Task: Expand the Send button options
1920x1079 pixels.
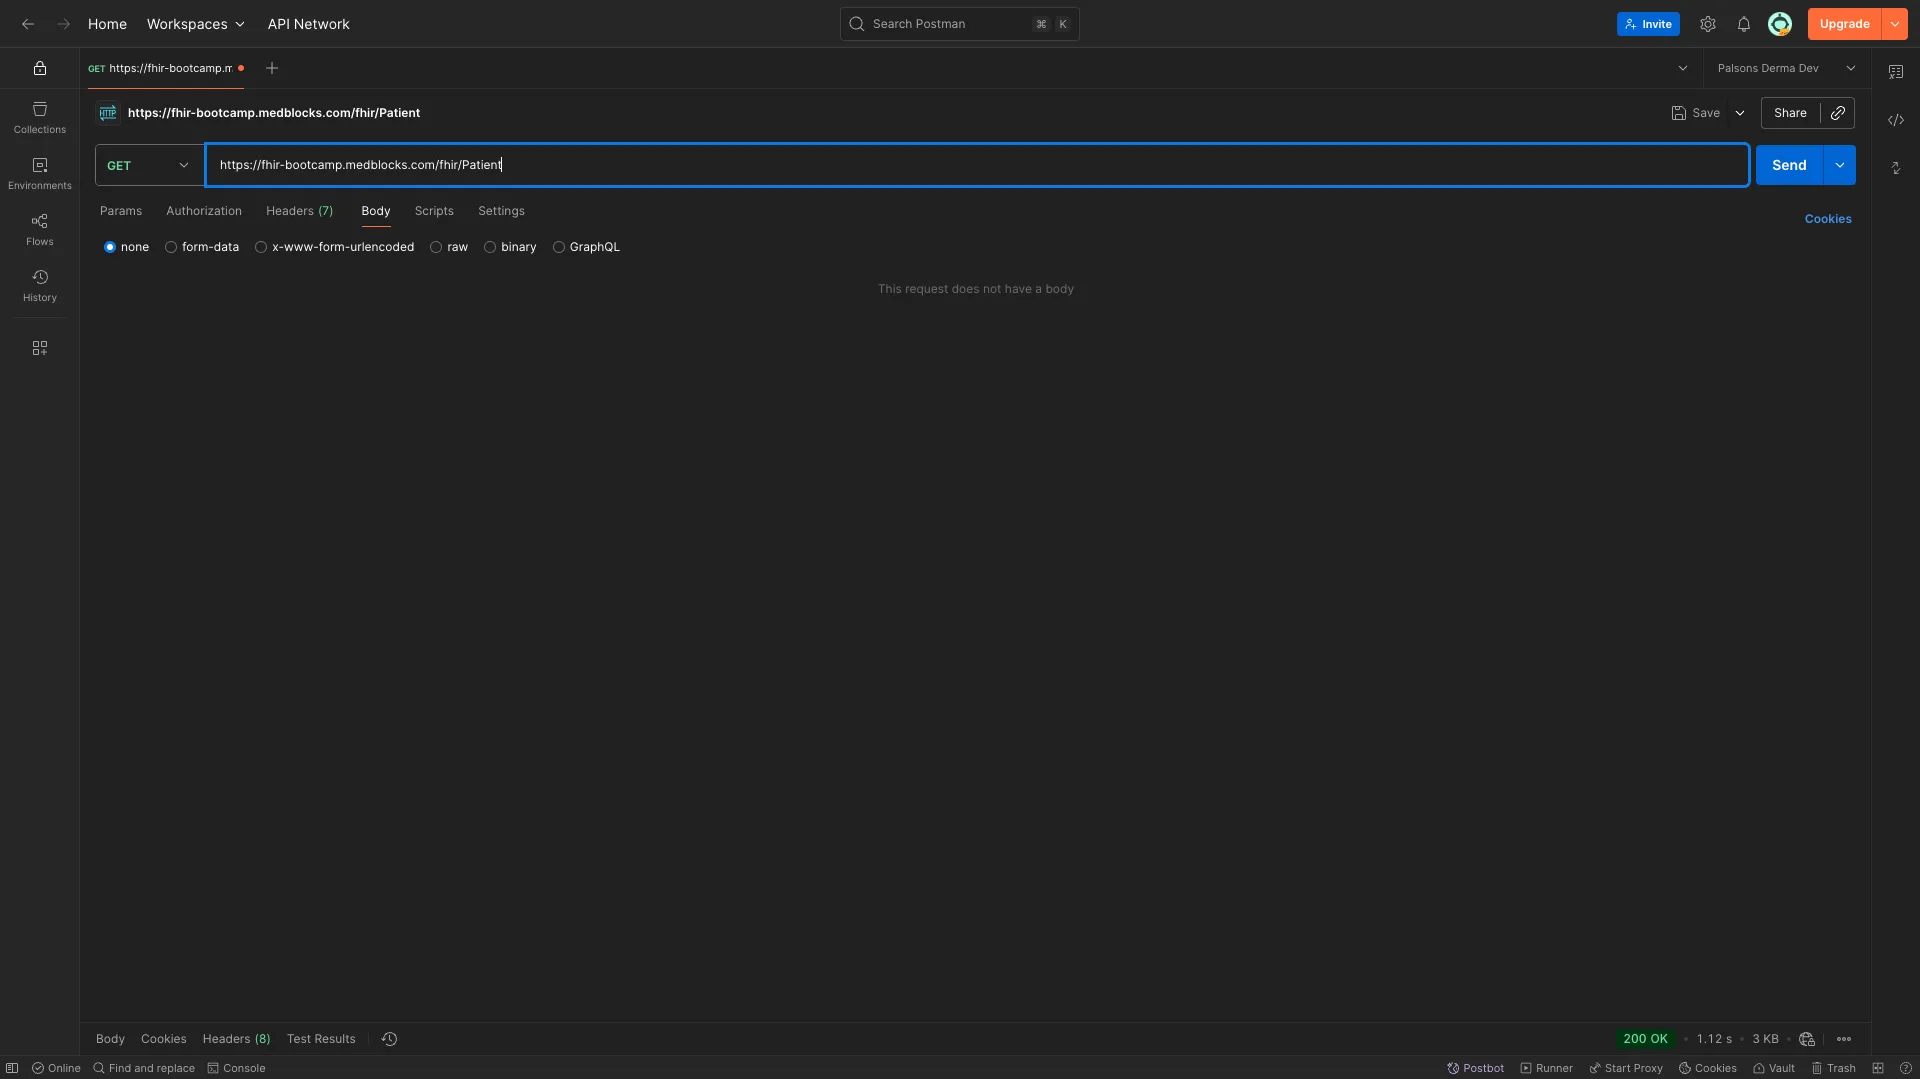Action: [x=1840, y=164]
